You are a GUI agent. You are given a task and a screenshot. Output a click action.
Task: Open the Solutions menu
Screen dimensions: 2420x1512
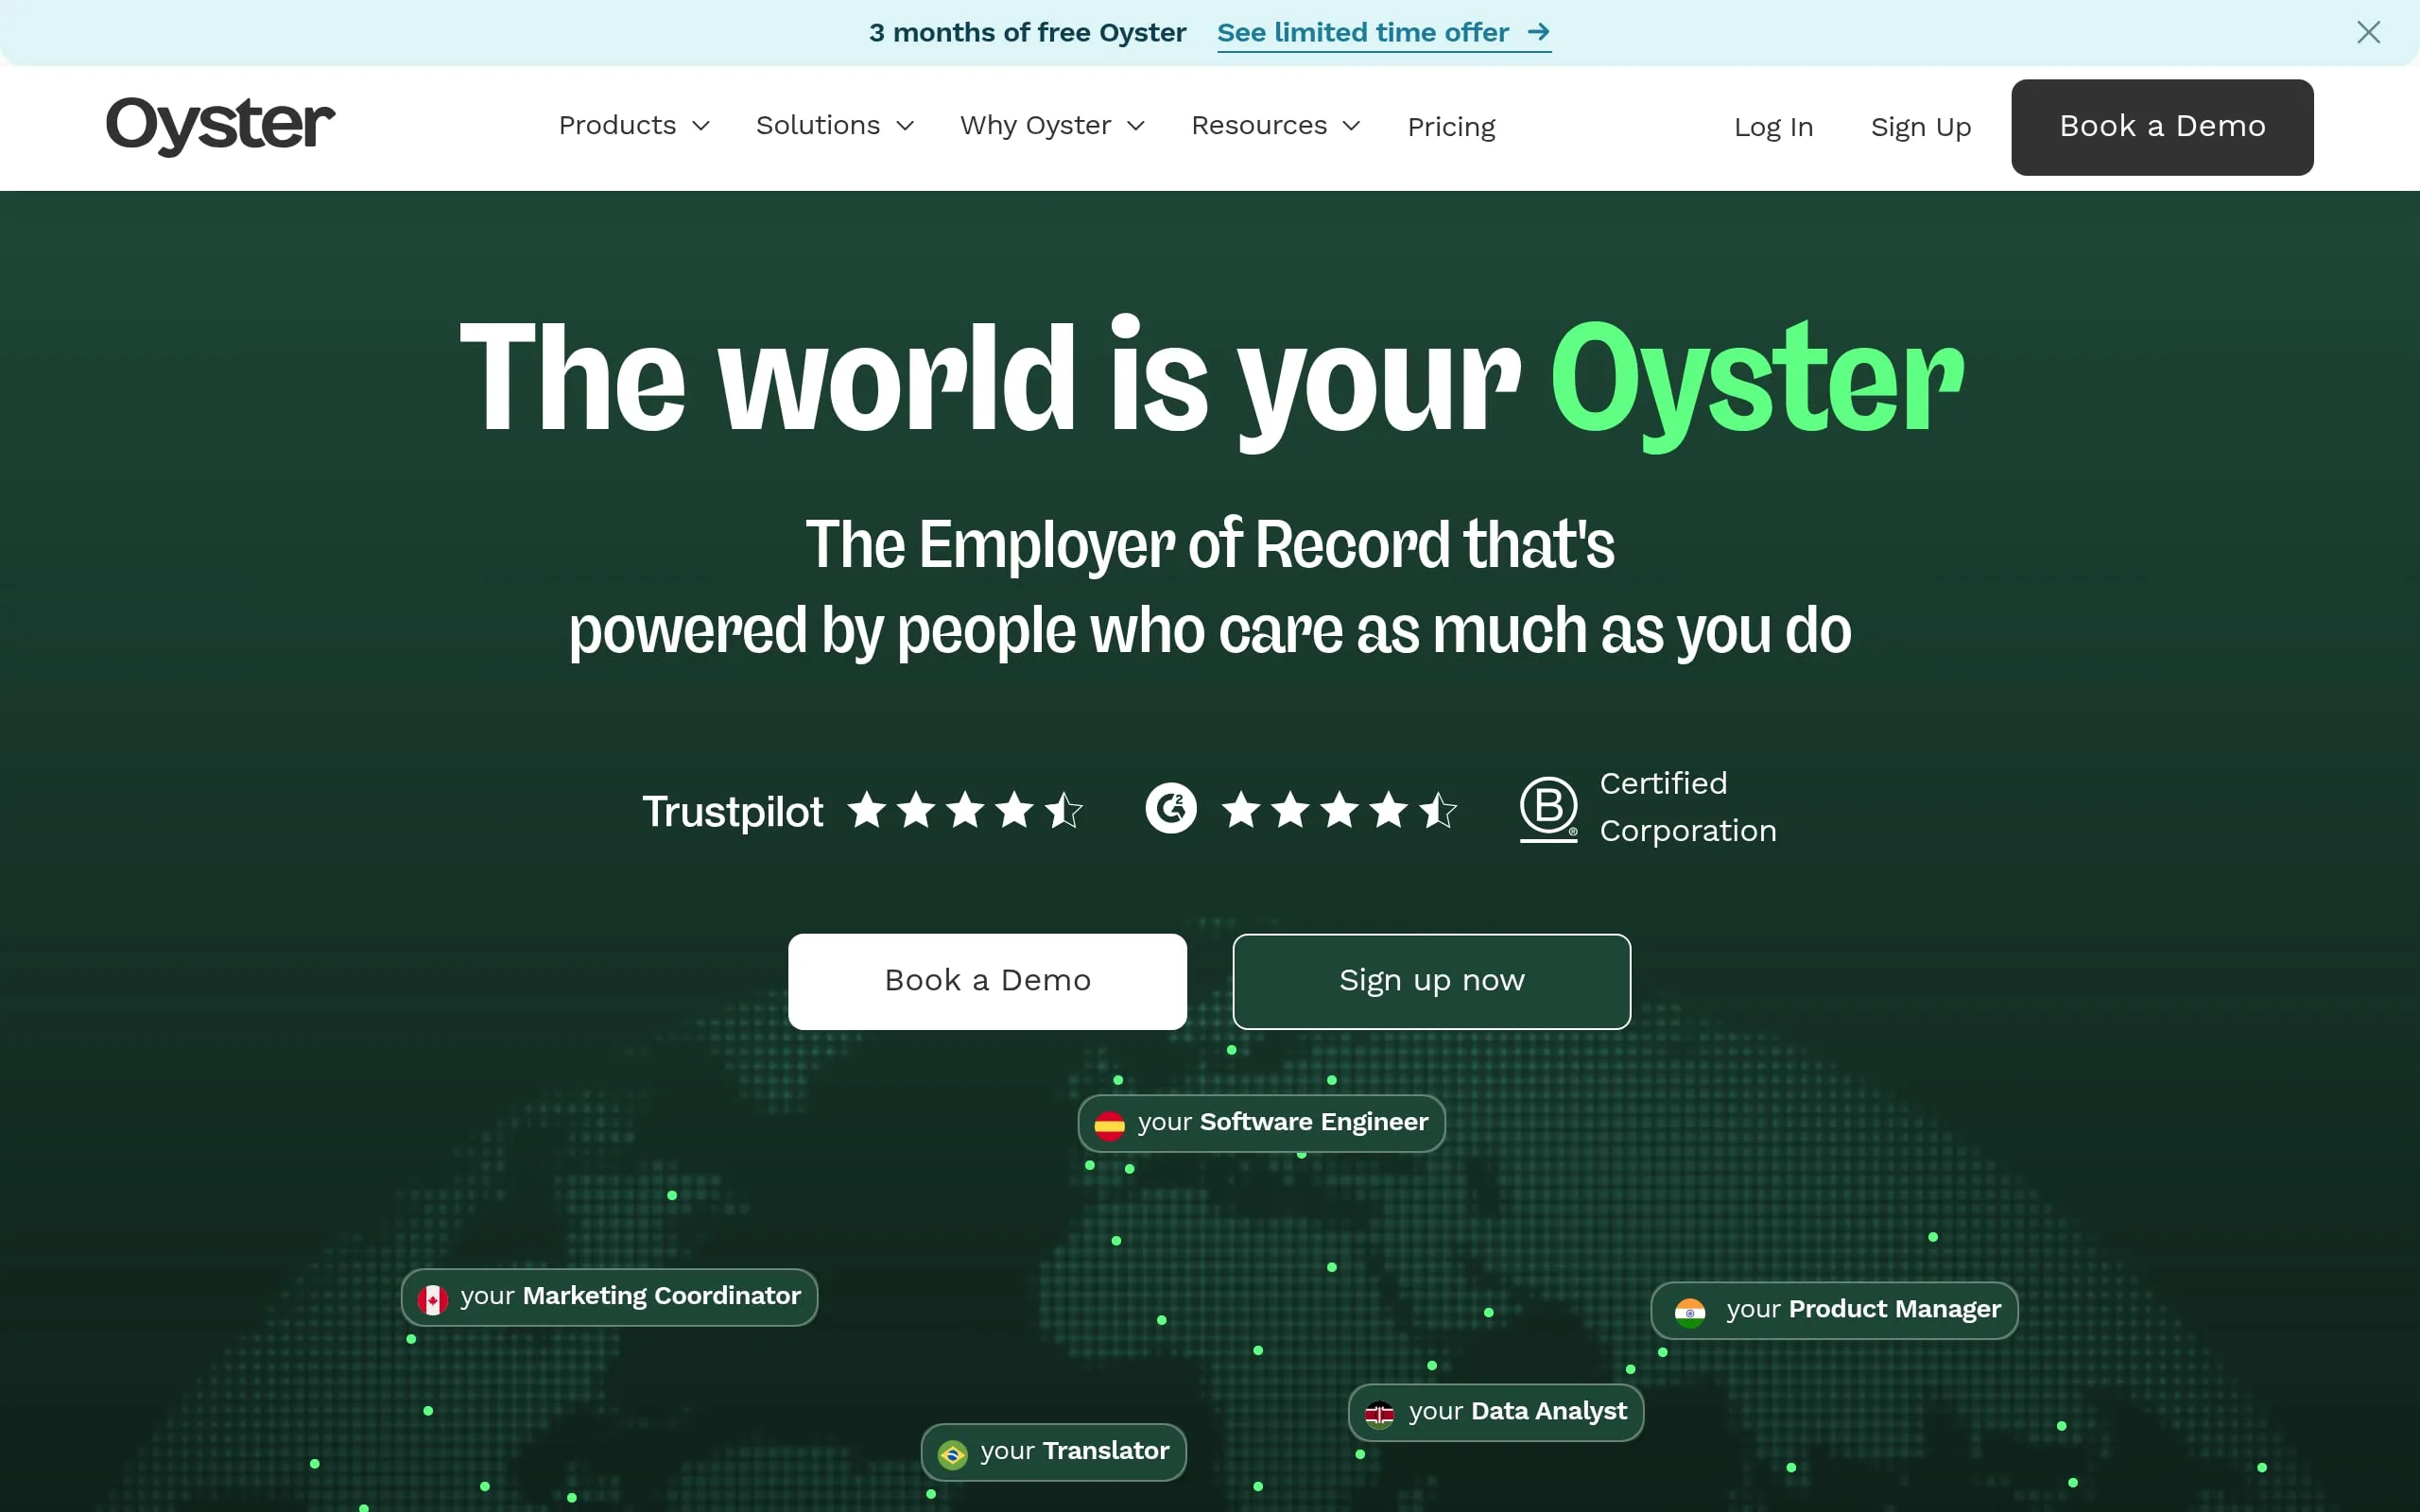point(835,126)
